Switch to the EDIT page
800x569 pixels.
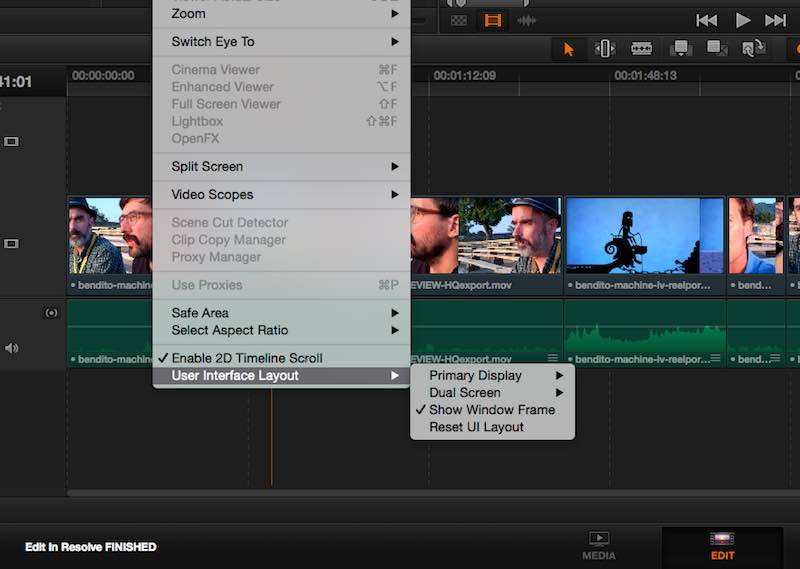point(722,546)
